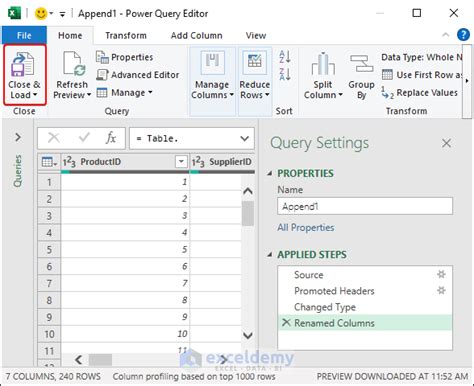The height and width of the screenshot is (386, 474).
Task: Sort descending with the Z-A icon
Action: (x=285, y=74)
